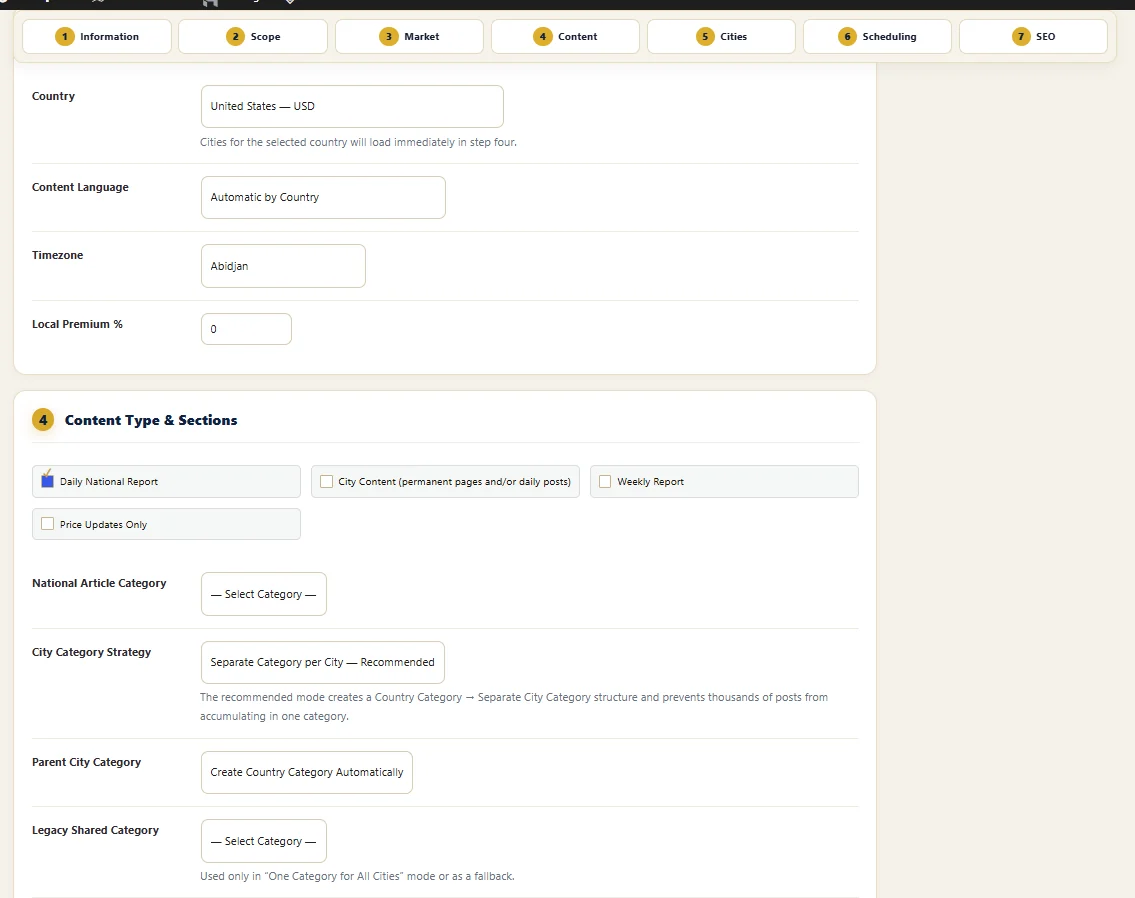Open the SEO step tab
This screenshot has height=898, width=1135.
pos(1033,36)
